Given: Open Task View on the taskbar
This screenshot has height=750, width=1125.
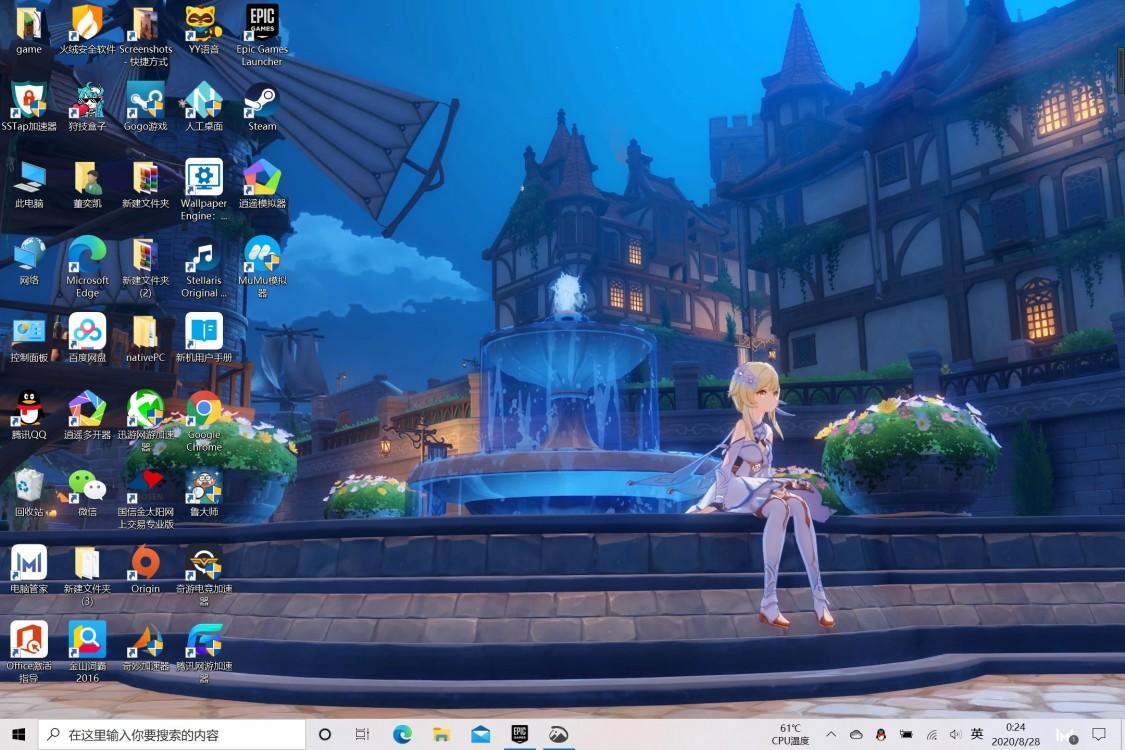Looking at the screenshot, I should pyautogui.click(x=362, y=734).
